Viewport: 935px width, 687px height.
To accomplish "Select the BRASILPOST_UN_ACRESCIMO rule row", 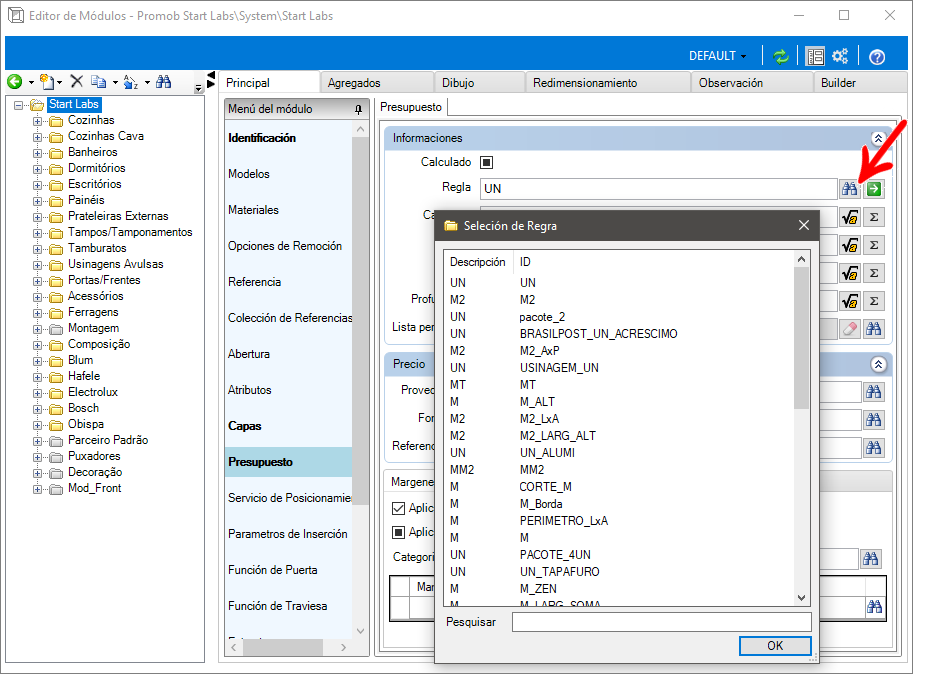I will [x=620, y=334].
